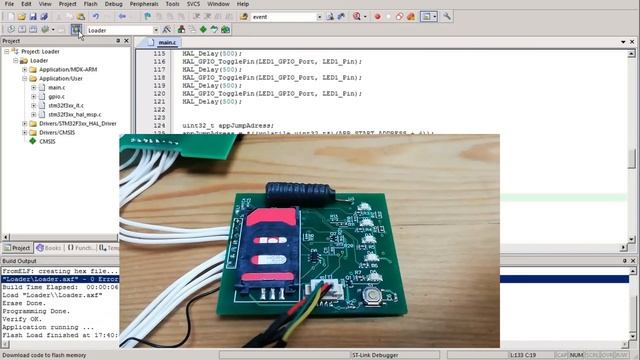
Task: Paste from clipboard toolbar icon
Action: click(x=81, y=17)
